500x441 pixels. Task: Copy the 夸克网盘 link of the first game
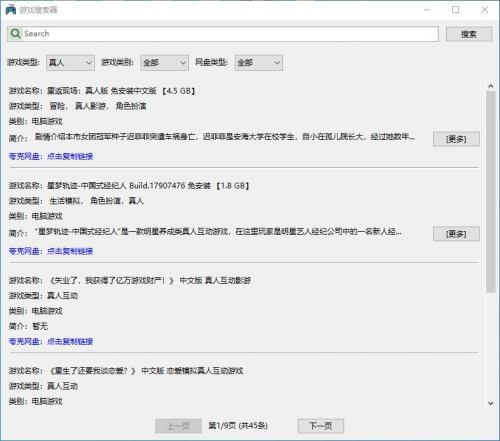(51, 156)
